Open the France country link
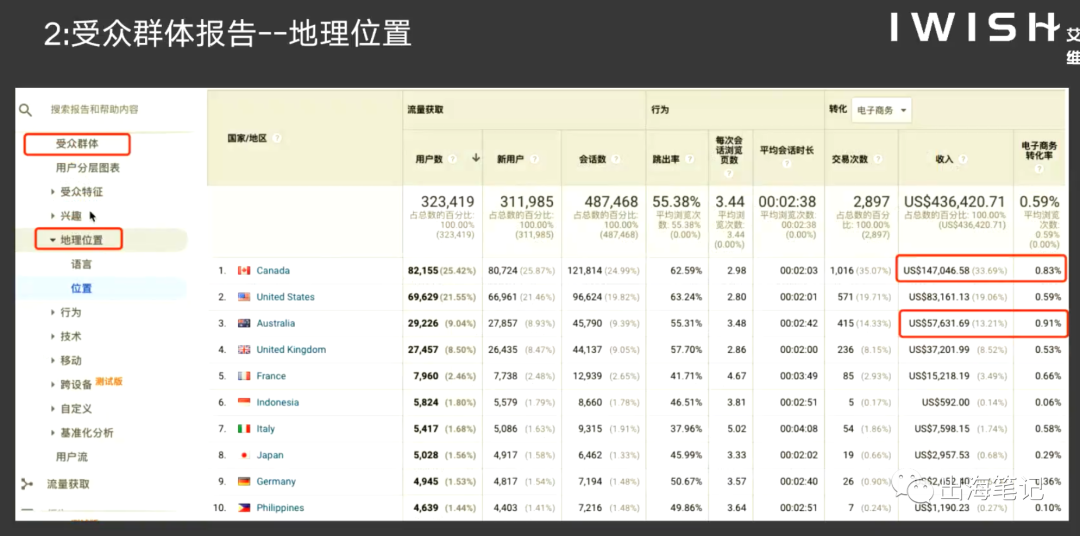 271,376
